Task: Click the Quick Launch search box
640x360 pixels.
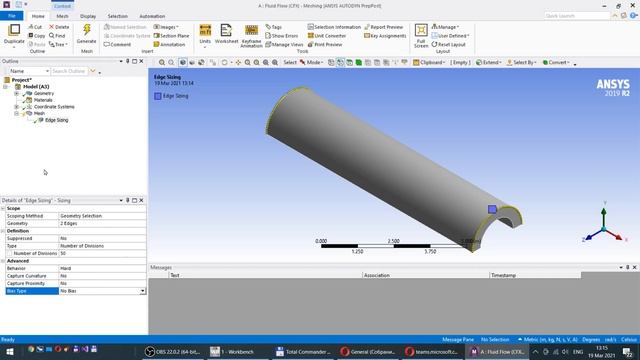Action: (577, 16)
